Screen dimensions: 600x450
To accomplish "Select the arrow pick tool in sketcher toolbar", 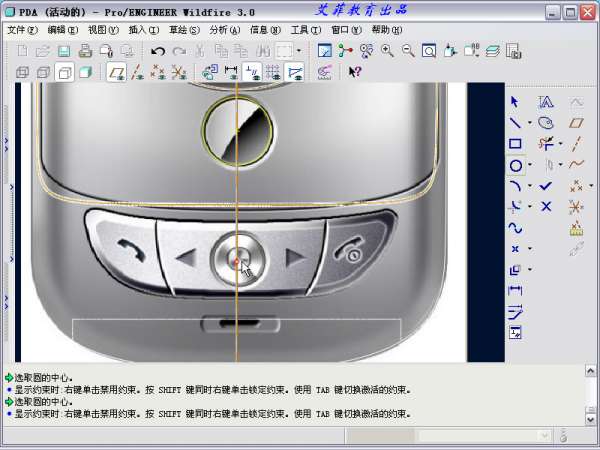I will (x=515, y=102).
